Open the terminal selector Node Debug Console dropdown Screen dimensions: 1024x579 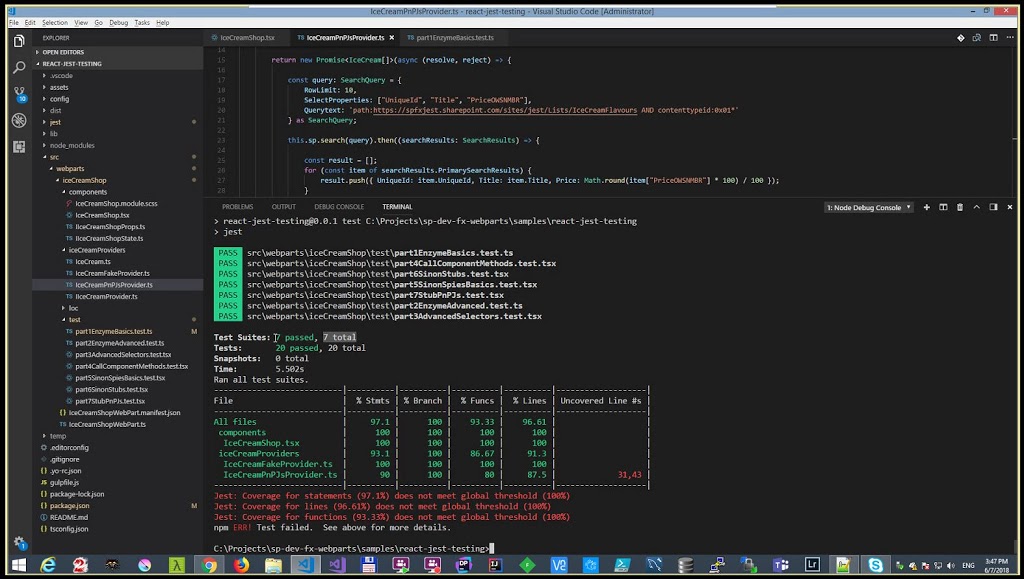(x=869, y=208)
